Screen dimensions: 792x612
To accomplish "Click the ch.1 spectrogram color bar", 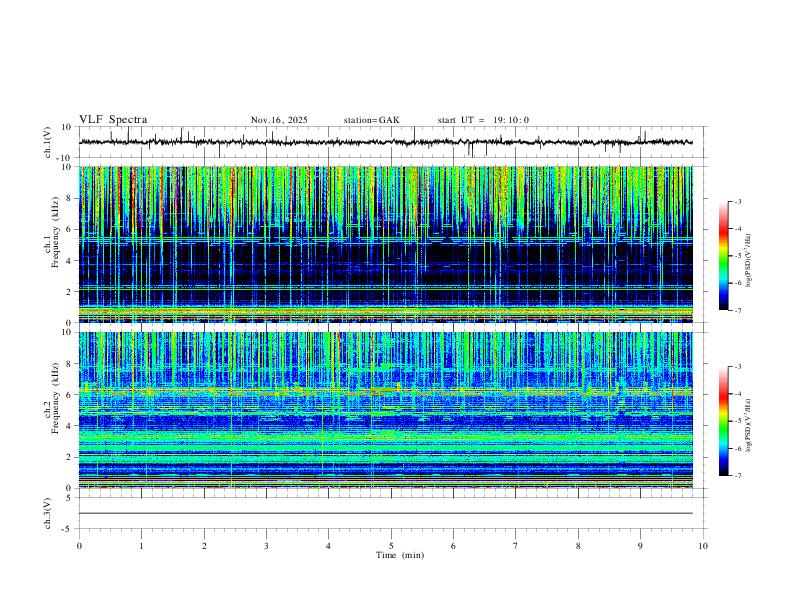I will [x=724, y=256].
